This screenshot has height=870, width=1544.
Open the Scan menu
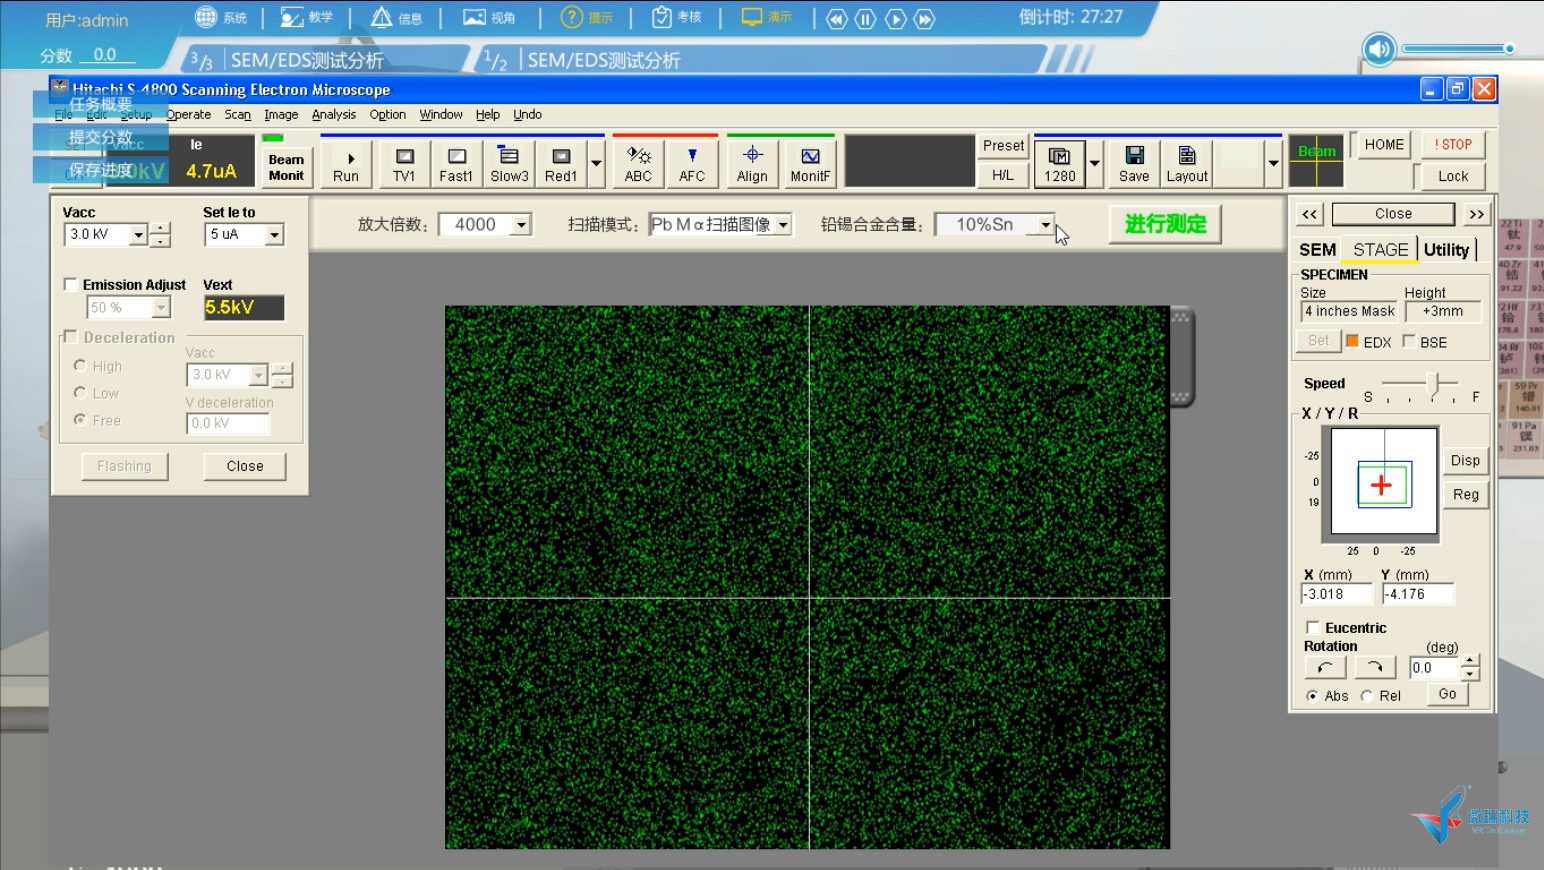(238, 115)
